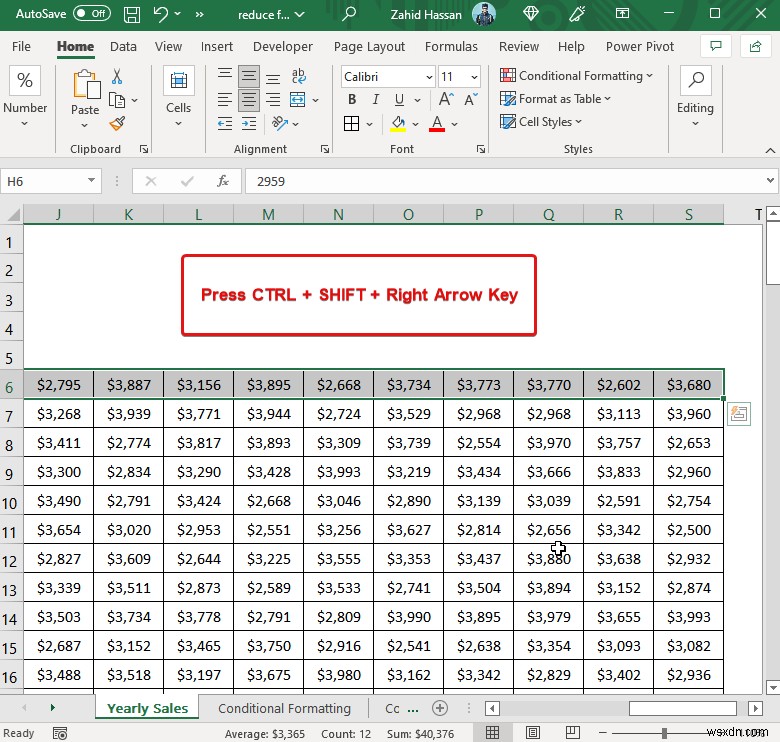Viewport: 780px width, 742px height.
Task: Open the Name Box dropdown arrow
Action: 92,180
